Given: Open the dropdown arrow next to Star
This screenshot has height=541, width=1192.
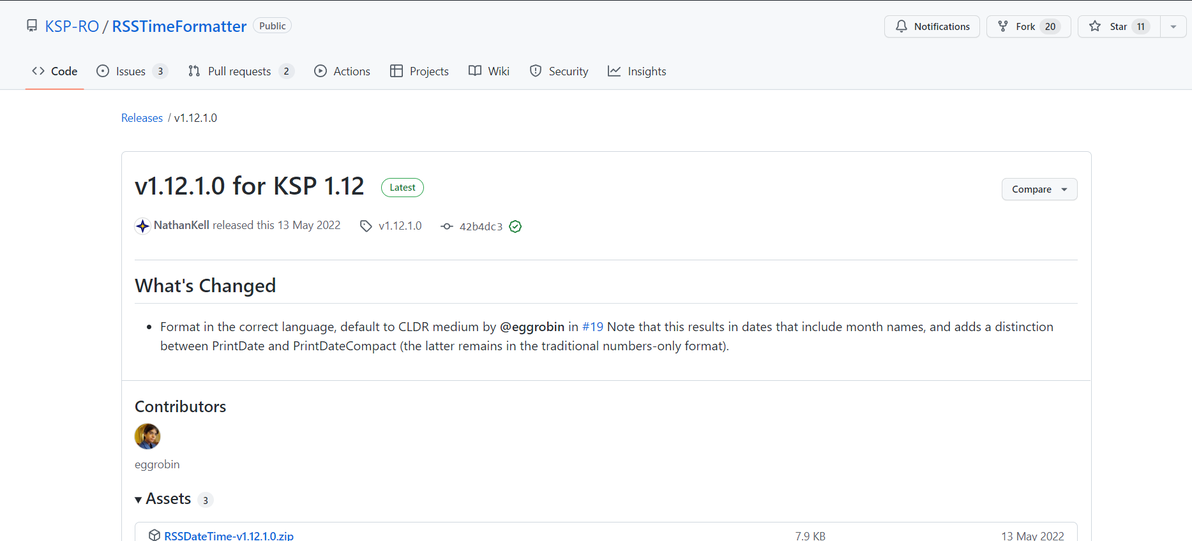Looking at the screenshot, I should click(1173, 27).
